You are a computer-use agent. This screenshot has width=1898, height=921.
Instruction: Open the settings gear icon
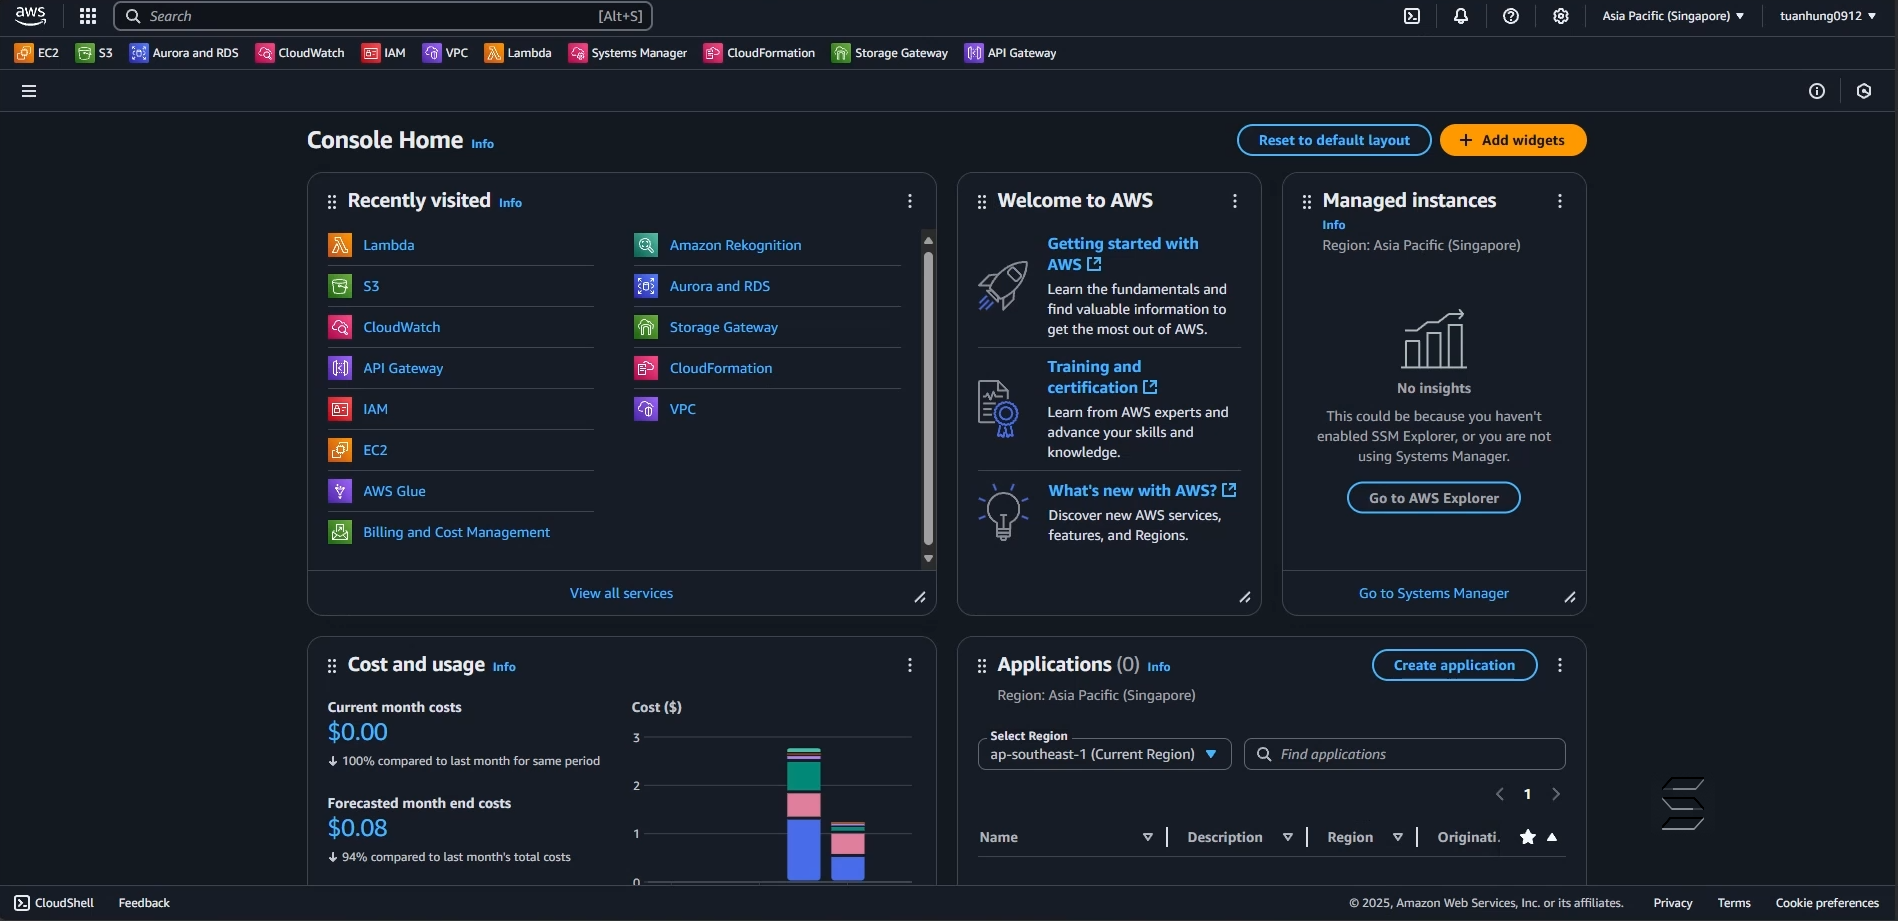[1561, 16]
